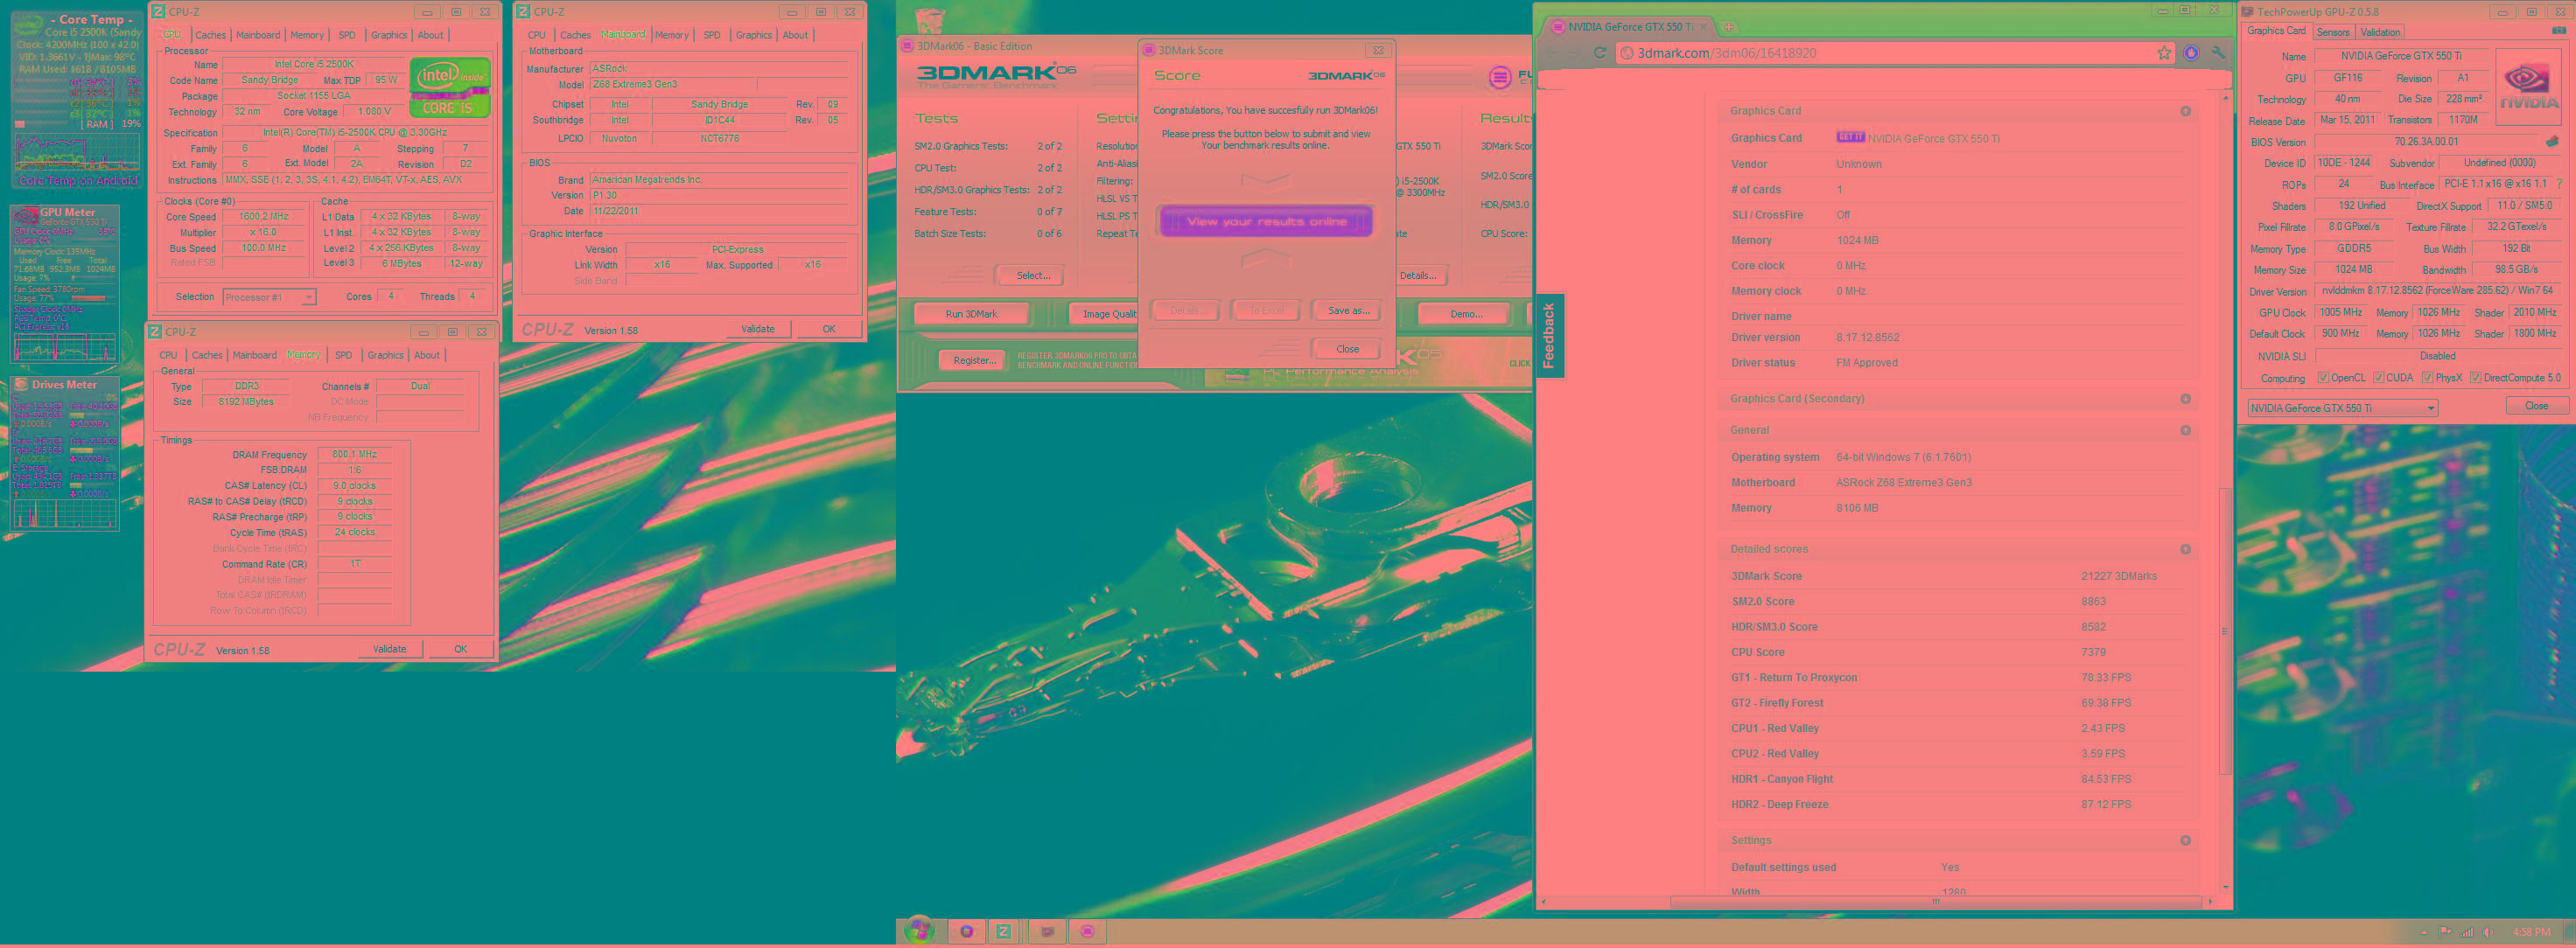Collapse the Detailed scores section
Screen dimensions: 2576x948
pos(2185,549)
